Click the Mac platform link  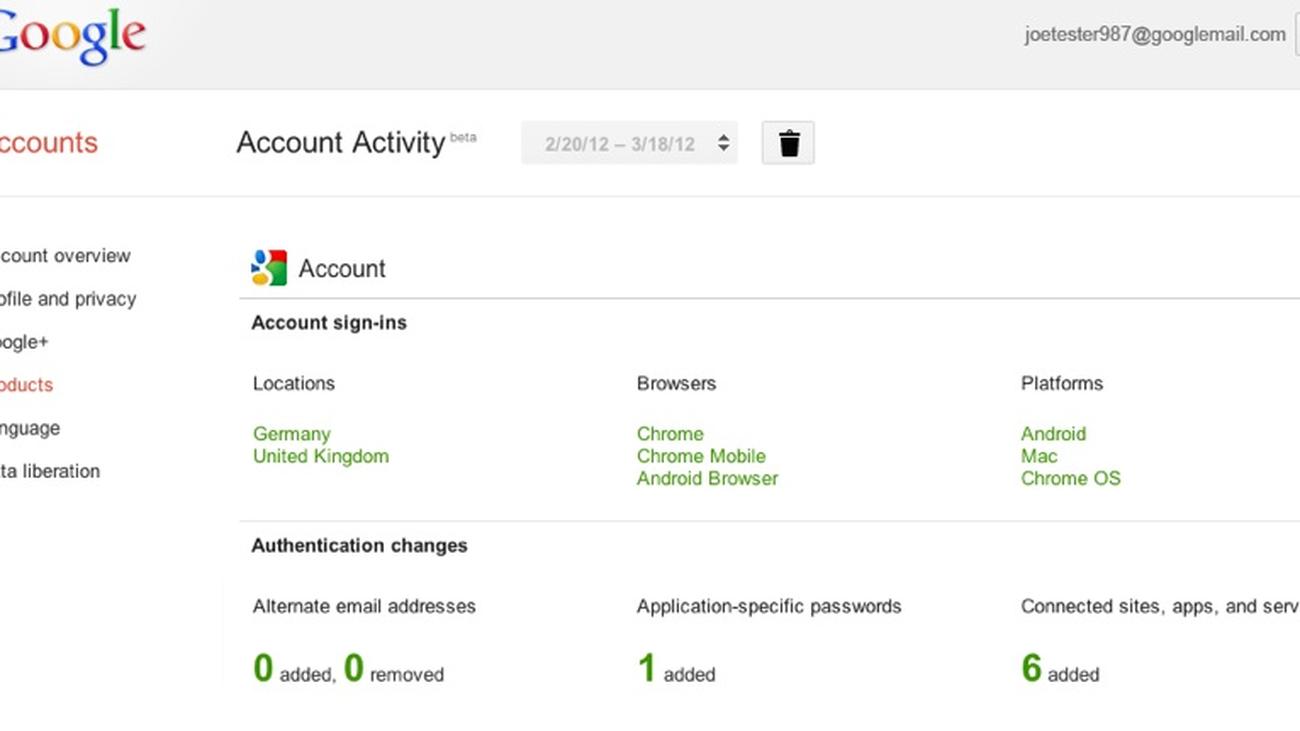[x=1039, y=456]
